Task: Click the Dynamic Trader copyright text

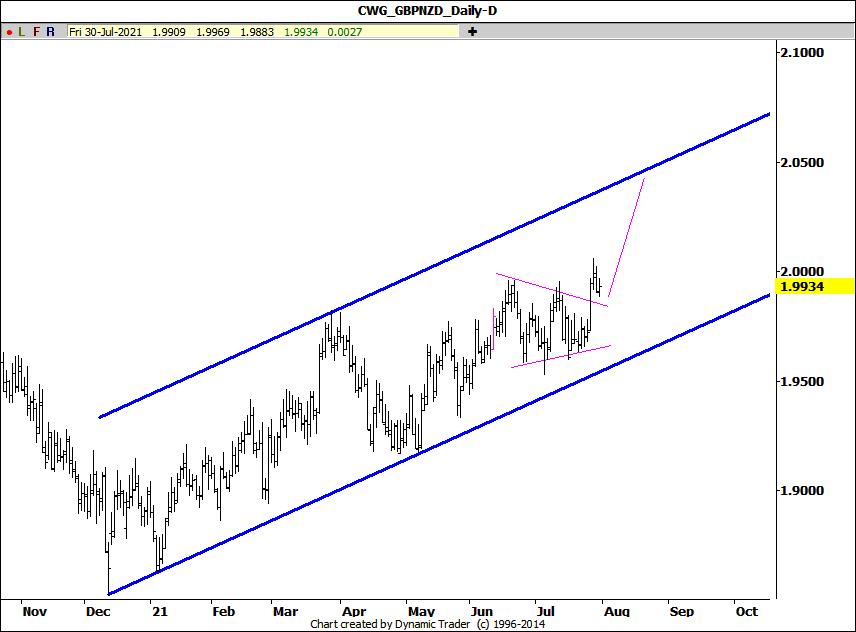Action: coord(427,624)
